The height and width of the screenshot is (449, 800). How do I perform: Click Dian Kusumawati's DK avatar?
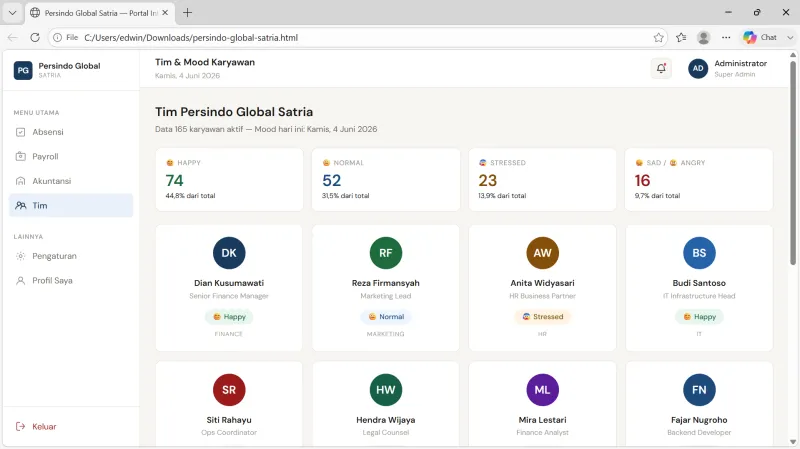[x=229, y=253]
